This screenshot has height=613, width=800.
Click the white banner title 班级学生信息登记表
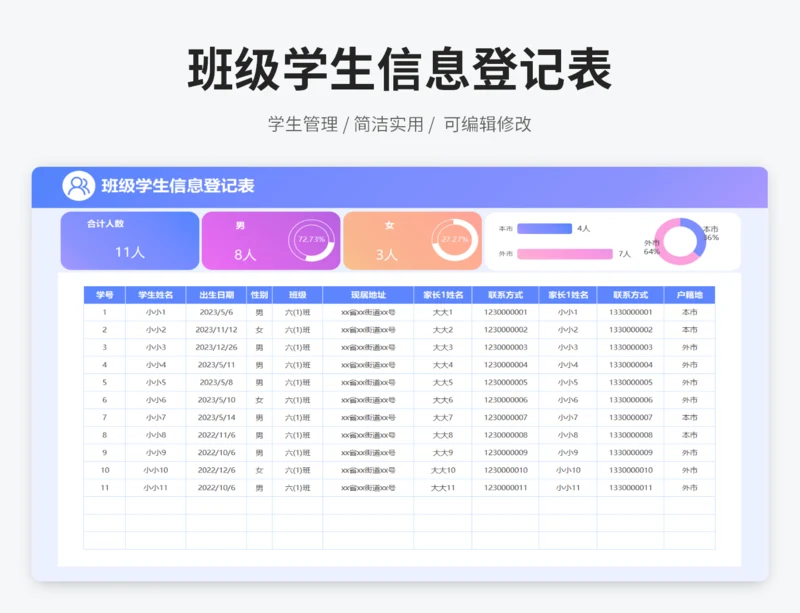(178, 186)
